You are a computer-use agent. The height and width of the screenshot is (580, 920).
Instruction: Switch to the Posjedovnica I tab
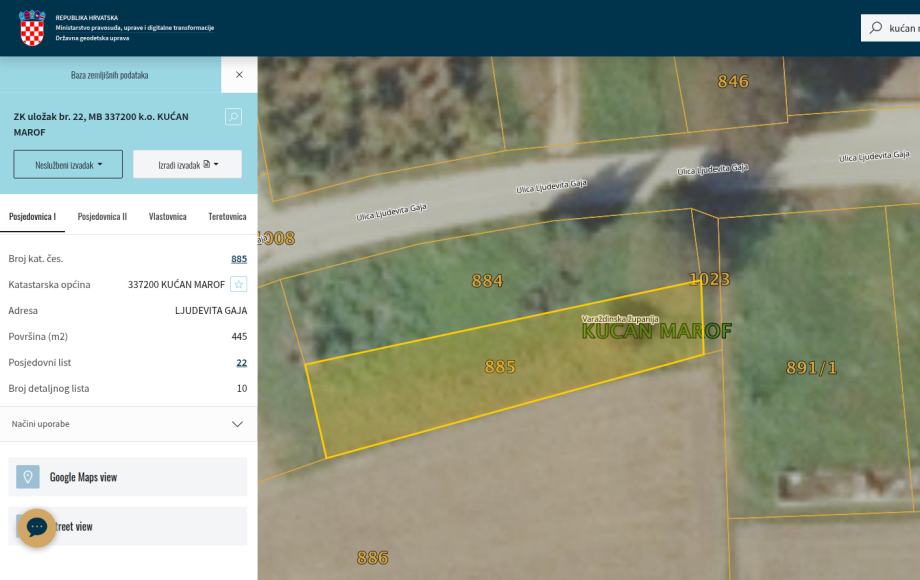32,216
